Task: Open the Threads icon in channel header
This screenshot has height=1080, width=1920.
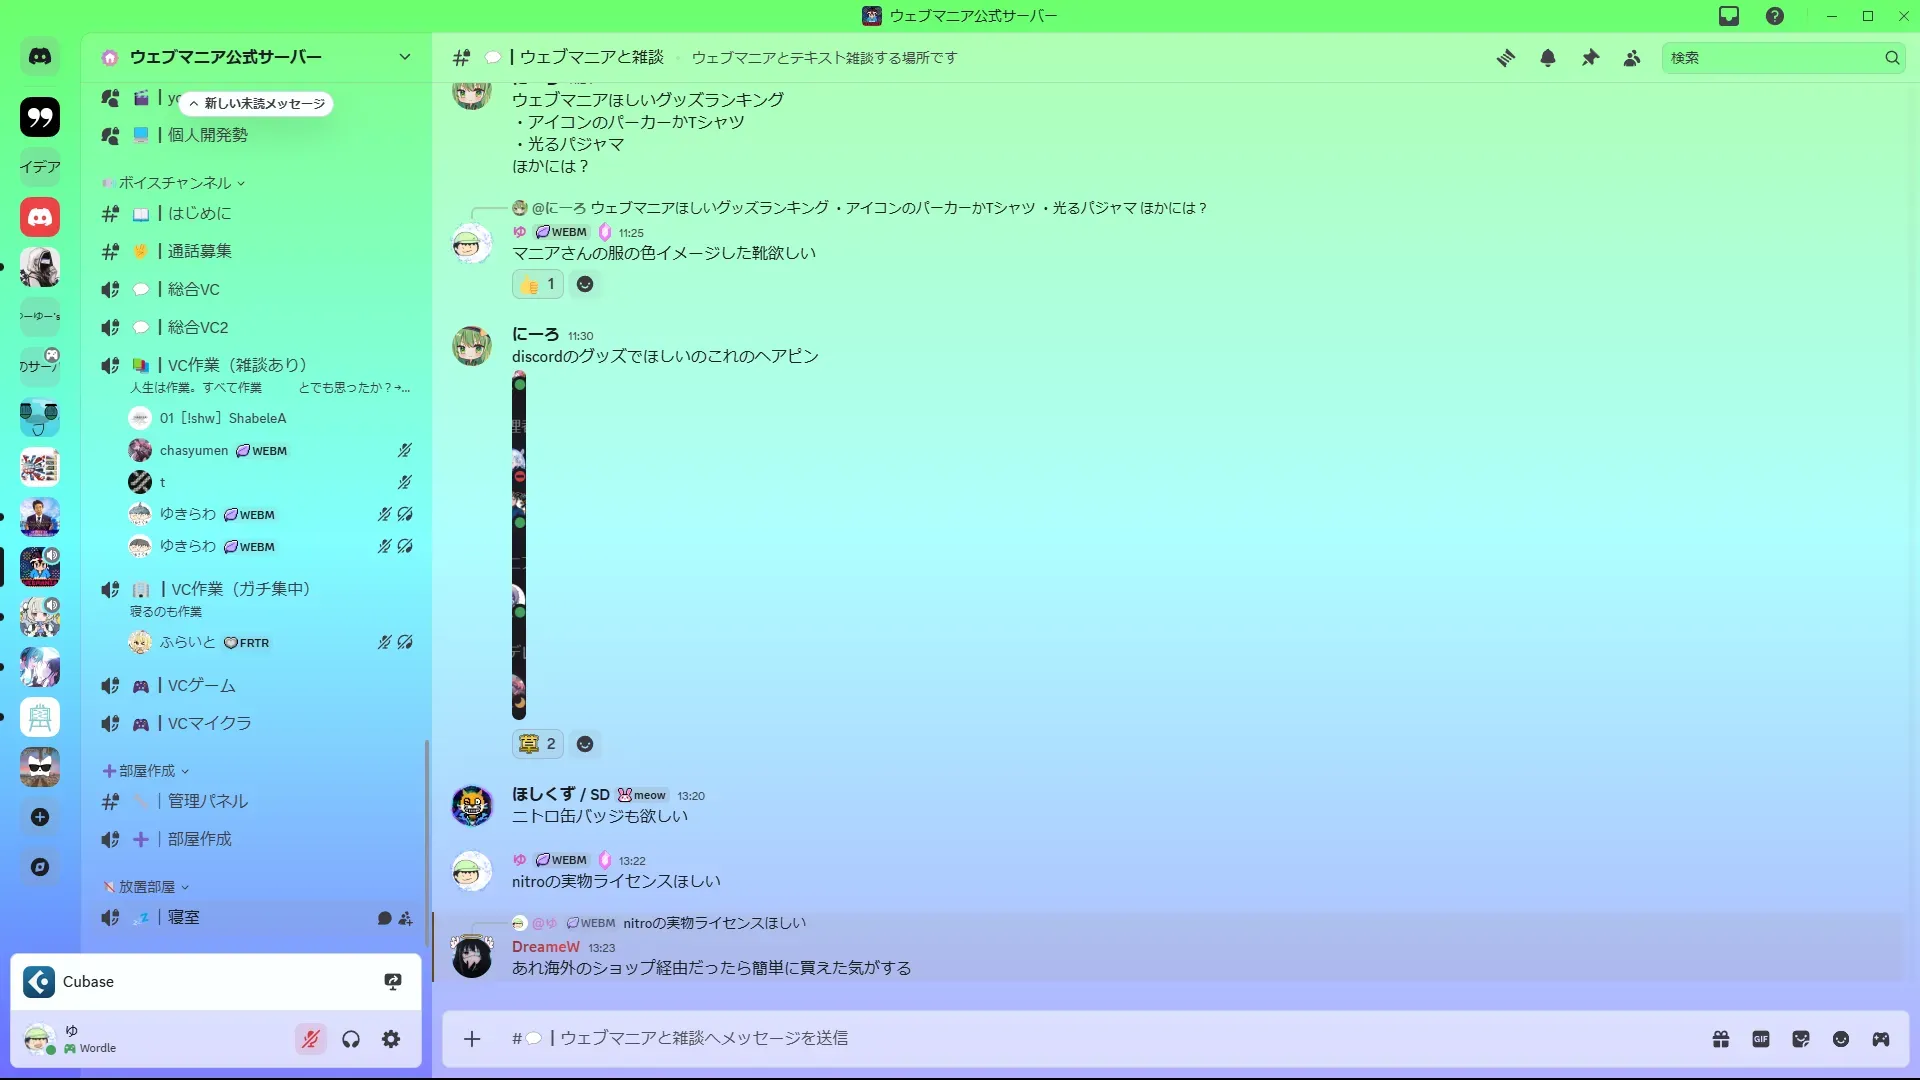Action: pos(1505,58)
